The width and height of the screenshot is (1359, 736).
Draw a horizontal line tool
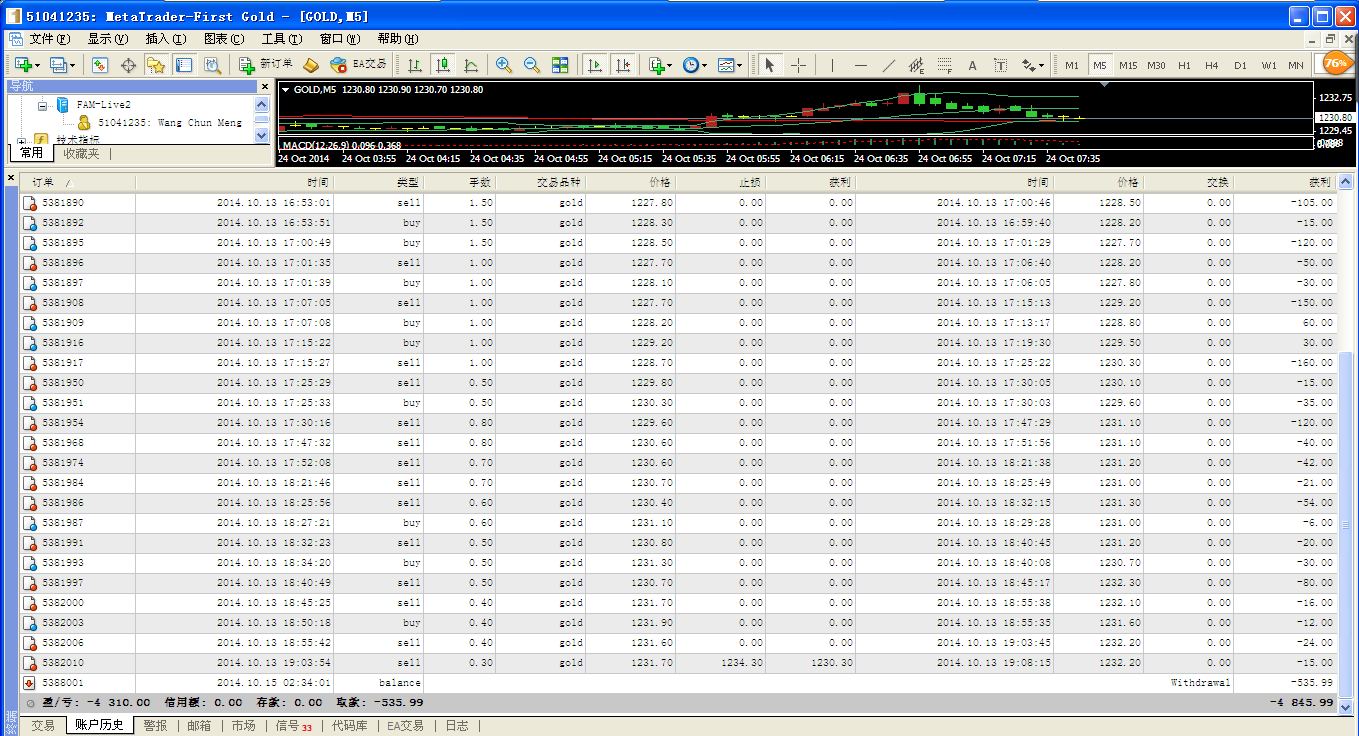point(861,65)
